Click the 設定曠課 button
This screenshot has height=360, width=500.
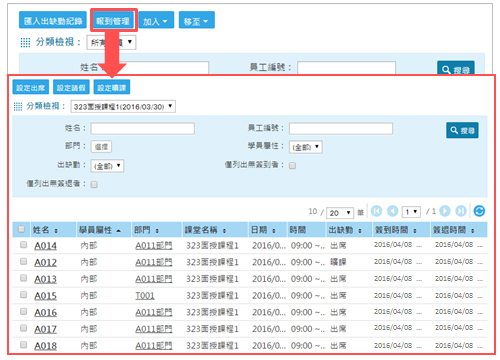tap(112, 87)
